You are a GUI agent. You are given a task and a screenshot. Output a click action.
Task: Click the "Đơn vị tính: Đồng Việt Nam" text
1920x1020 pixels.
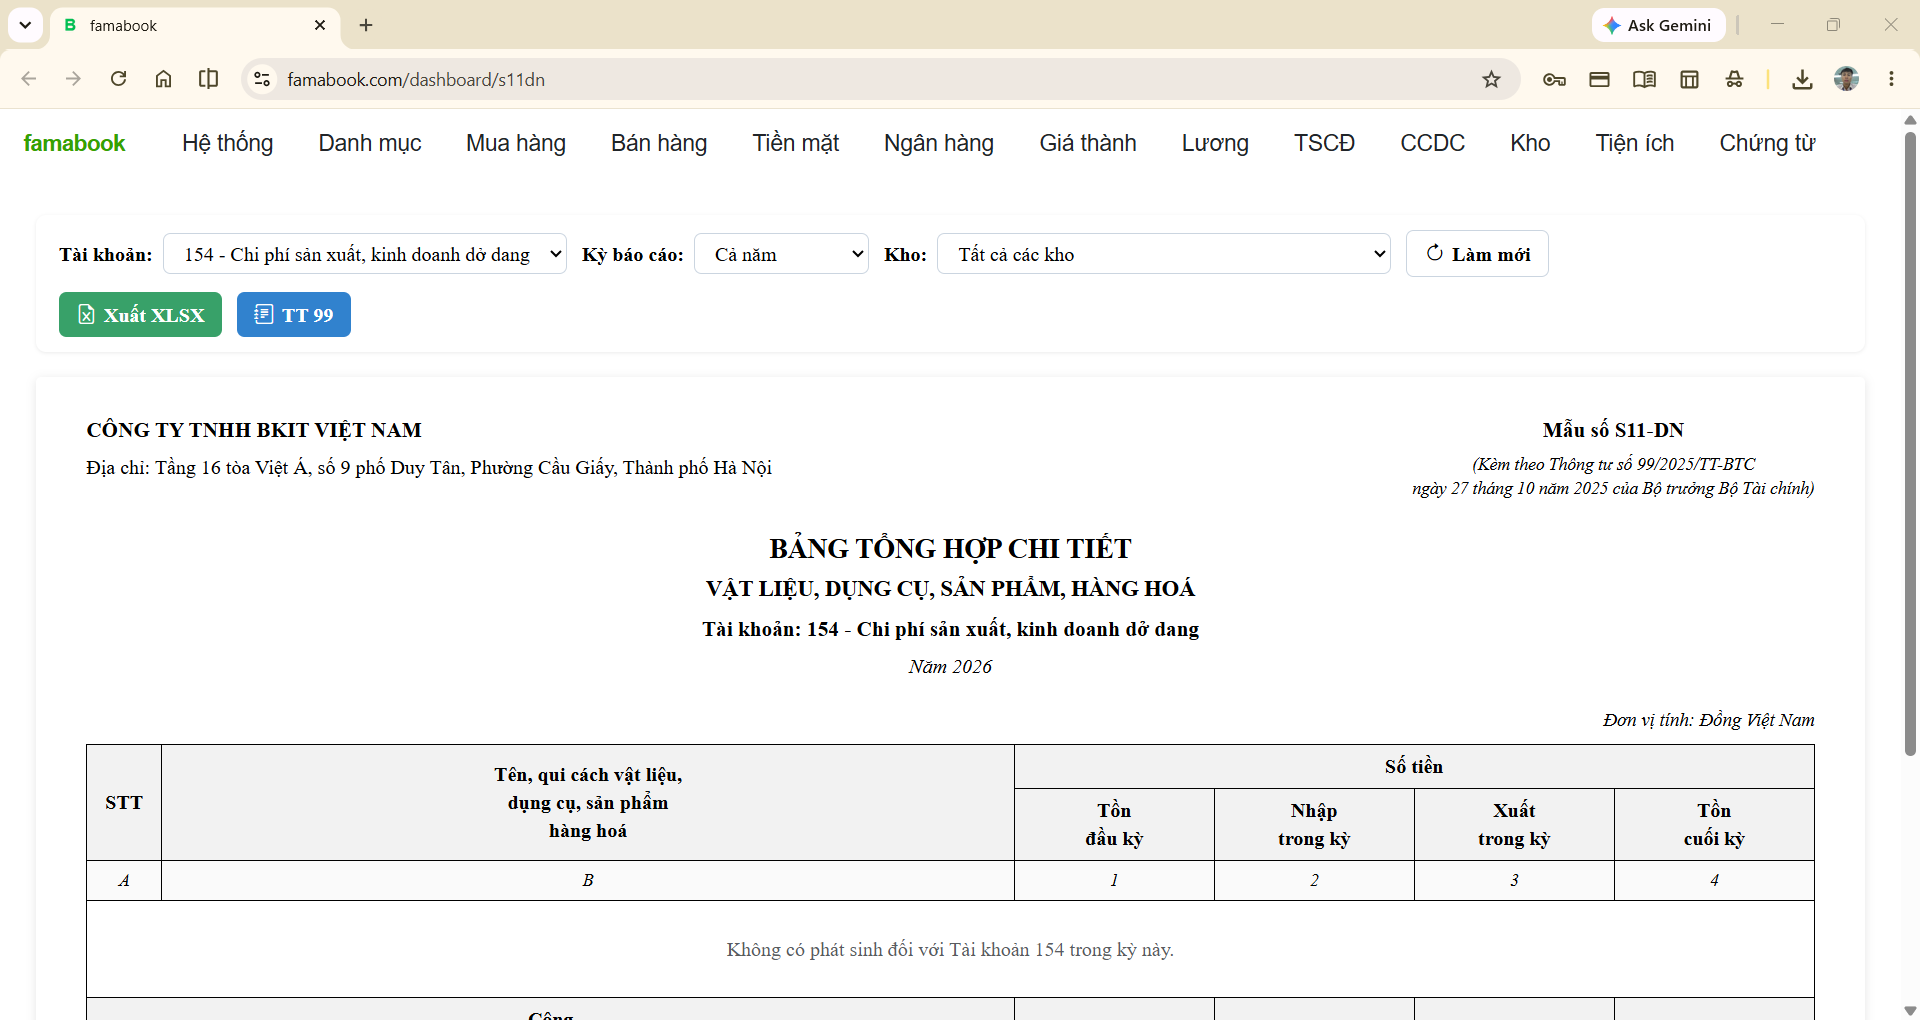click(x=1708, y=720)
